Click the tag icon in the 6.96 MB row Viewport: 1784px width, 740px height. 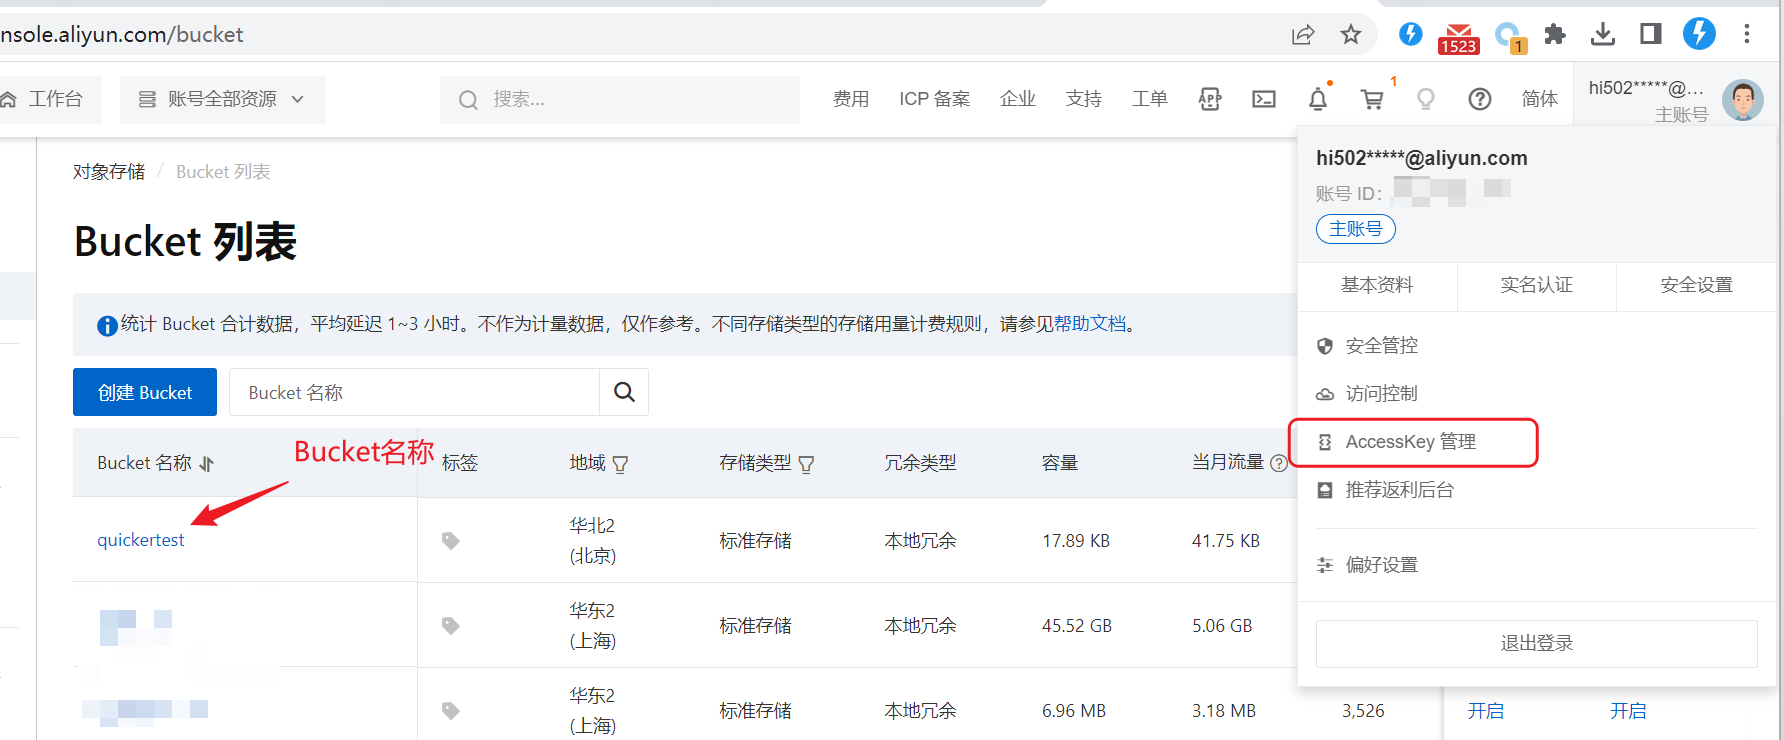tap(451, 711)
